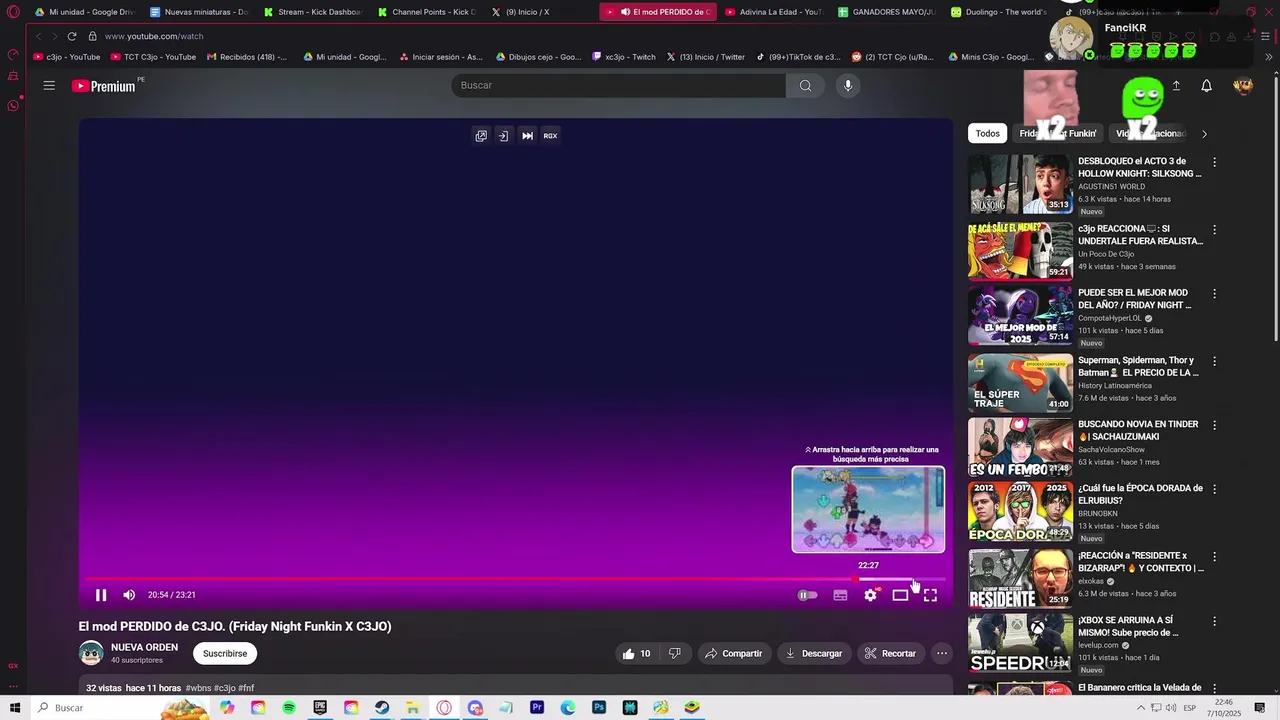Open the account avatar menu

click(1243, 86)
